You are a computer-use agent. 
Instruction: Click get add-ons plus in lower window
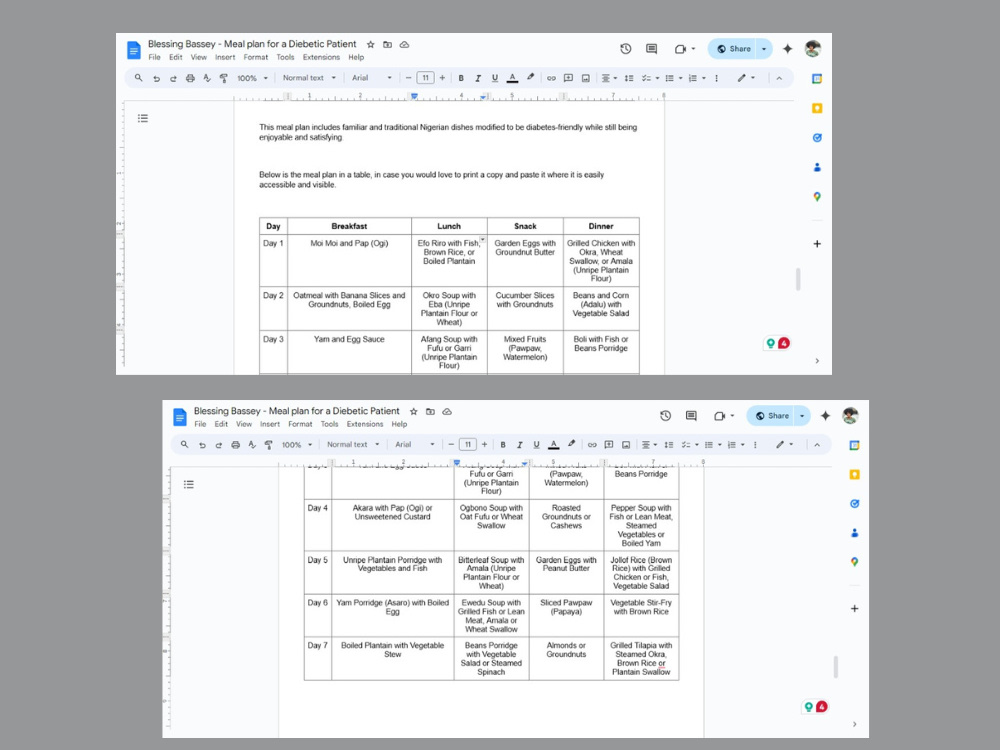[x=855, y=608]
